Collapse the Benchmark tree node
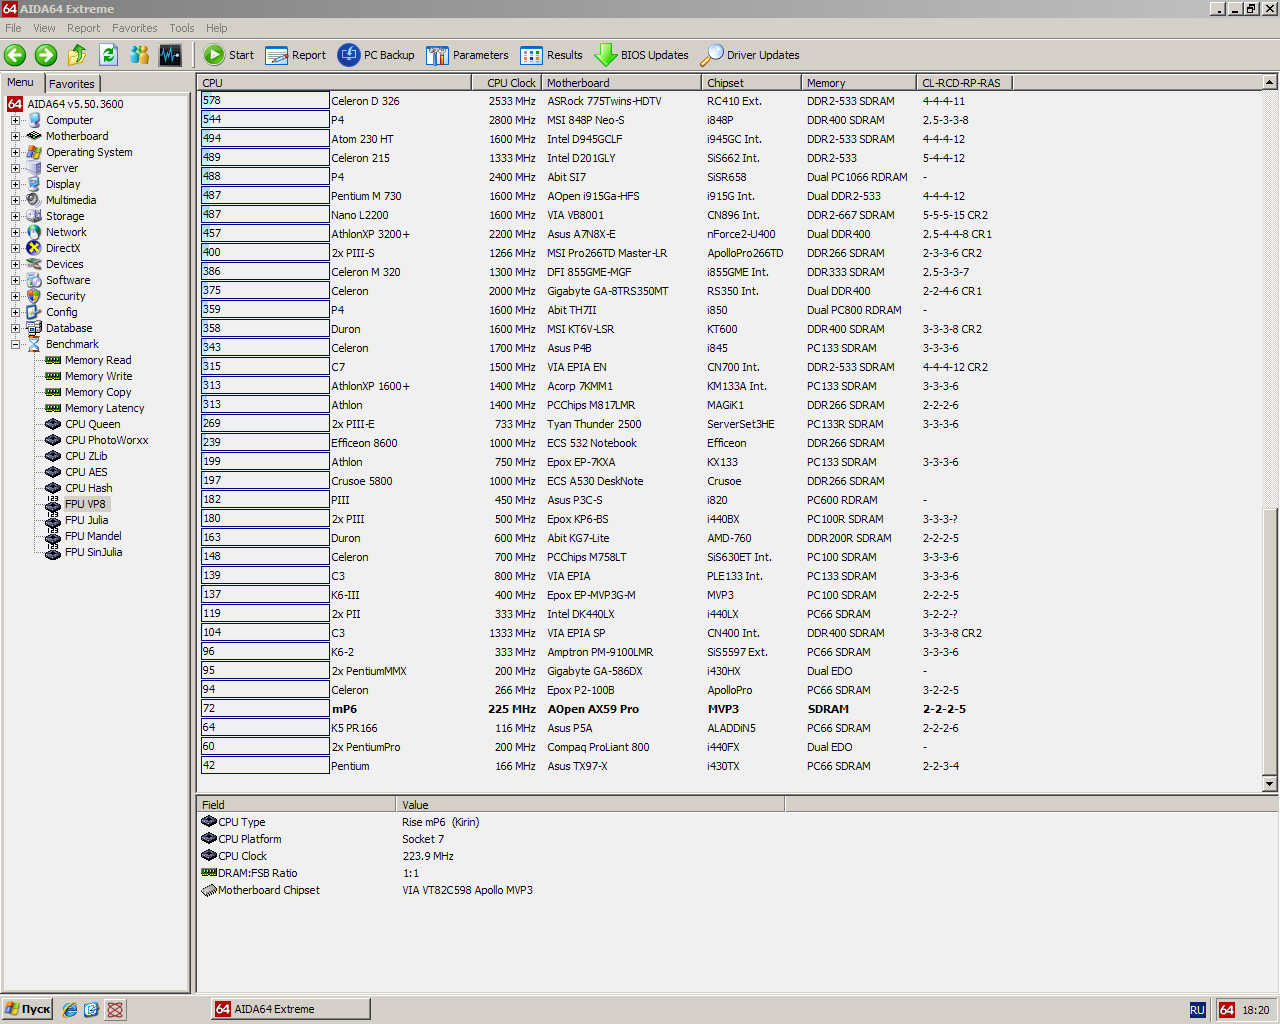Screen dimensions: 1280x1024 (x=15, y=344)
